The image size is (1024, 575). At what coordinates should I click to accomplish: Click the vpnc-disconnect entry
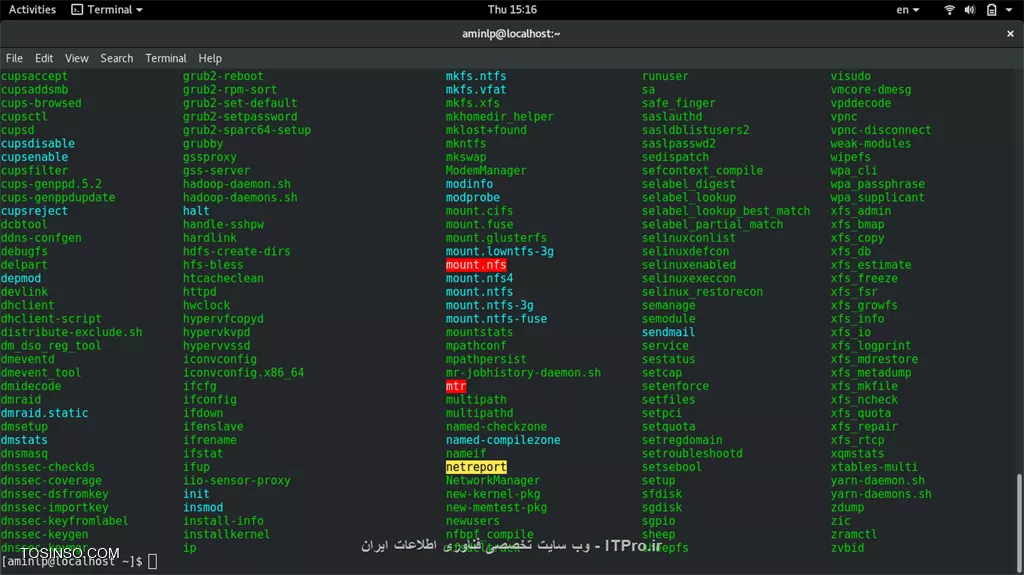(880, 130)
